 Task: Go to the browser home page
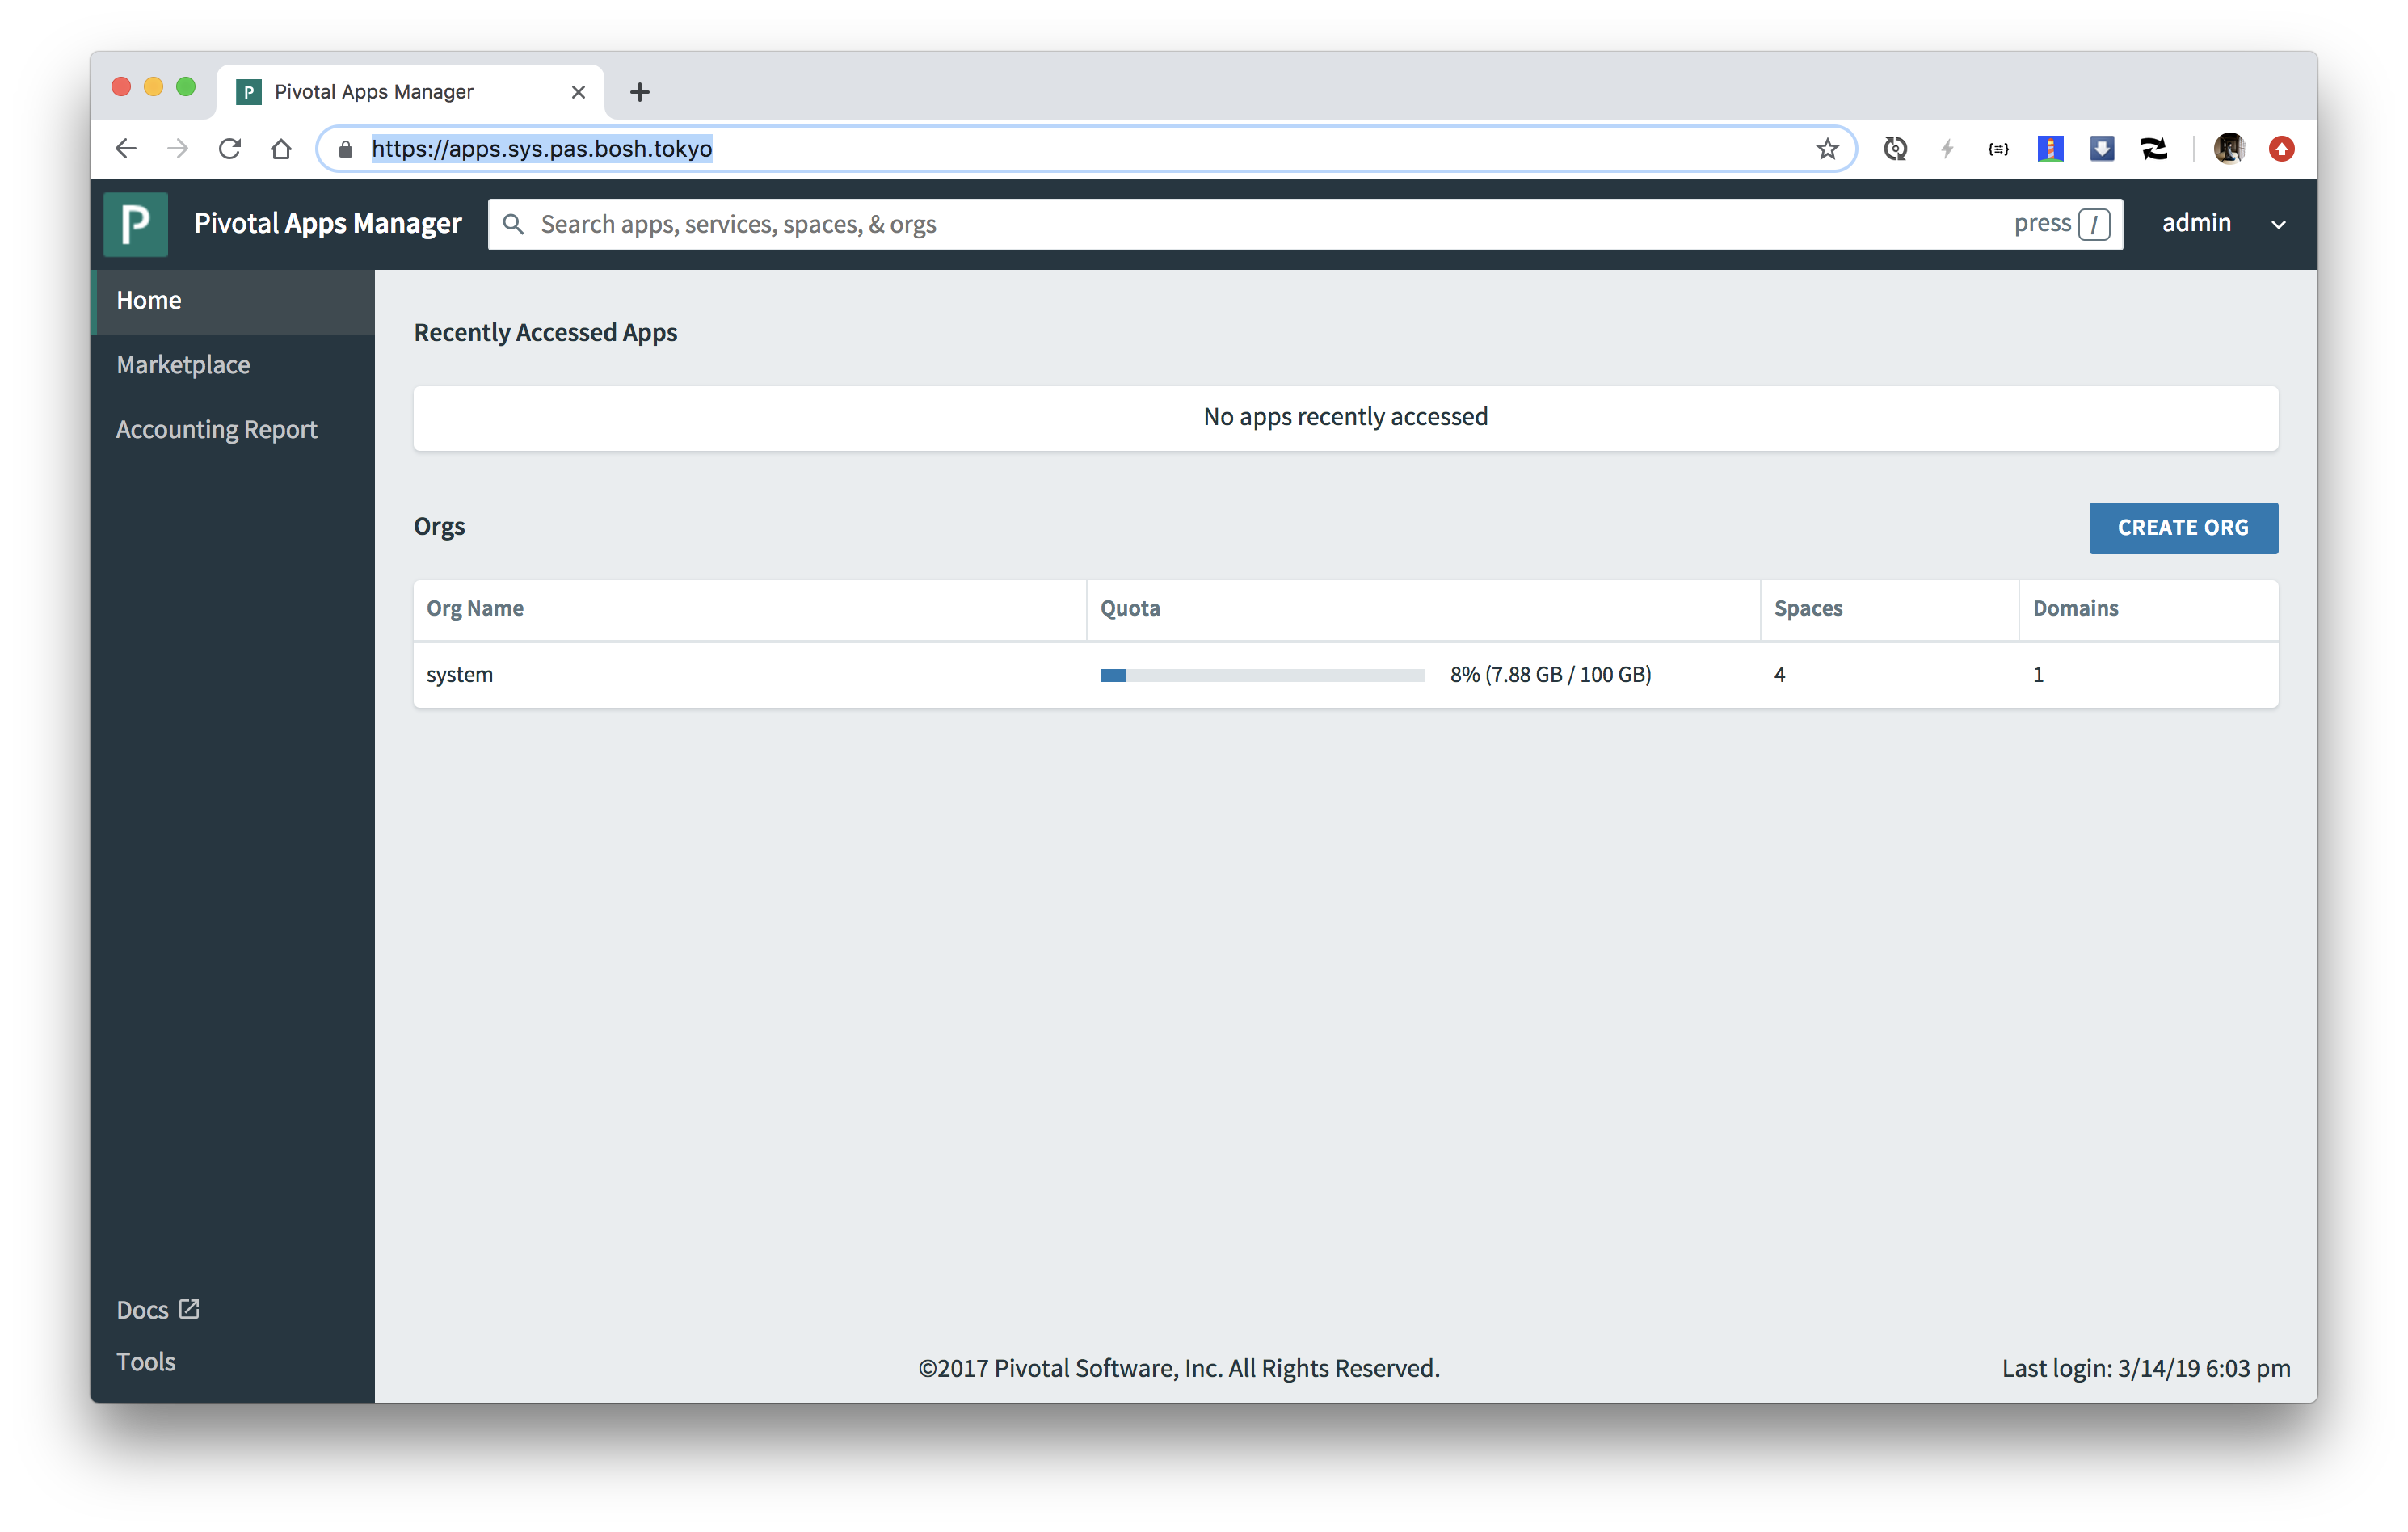281,149
